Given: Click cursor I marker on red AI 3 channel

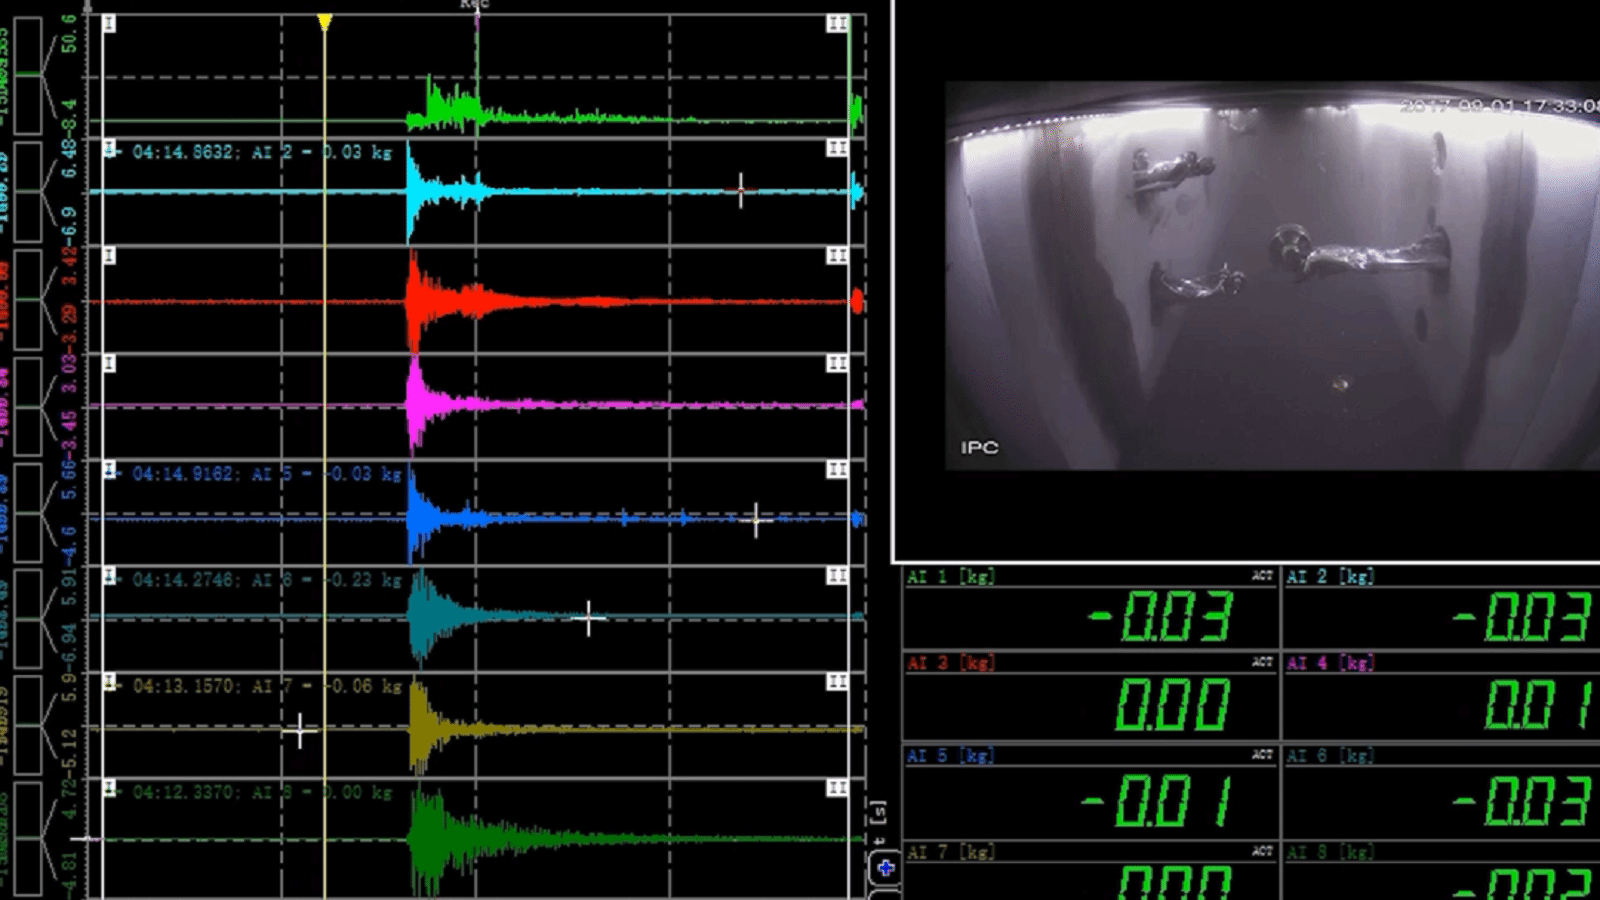Looking at the screenshot, I should tap(109, 256).
